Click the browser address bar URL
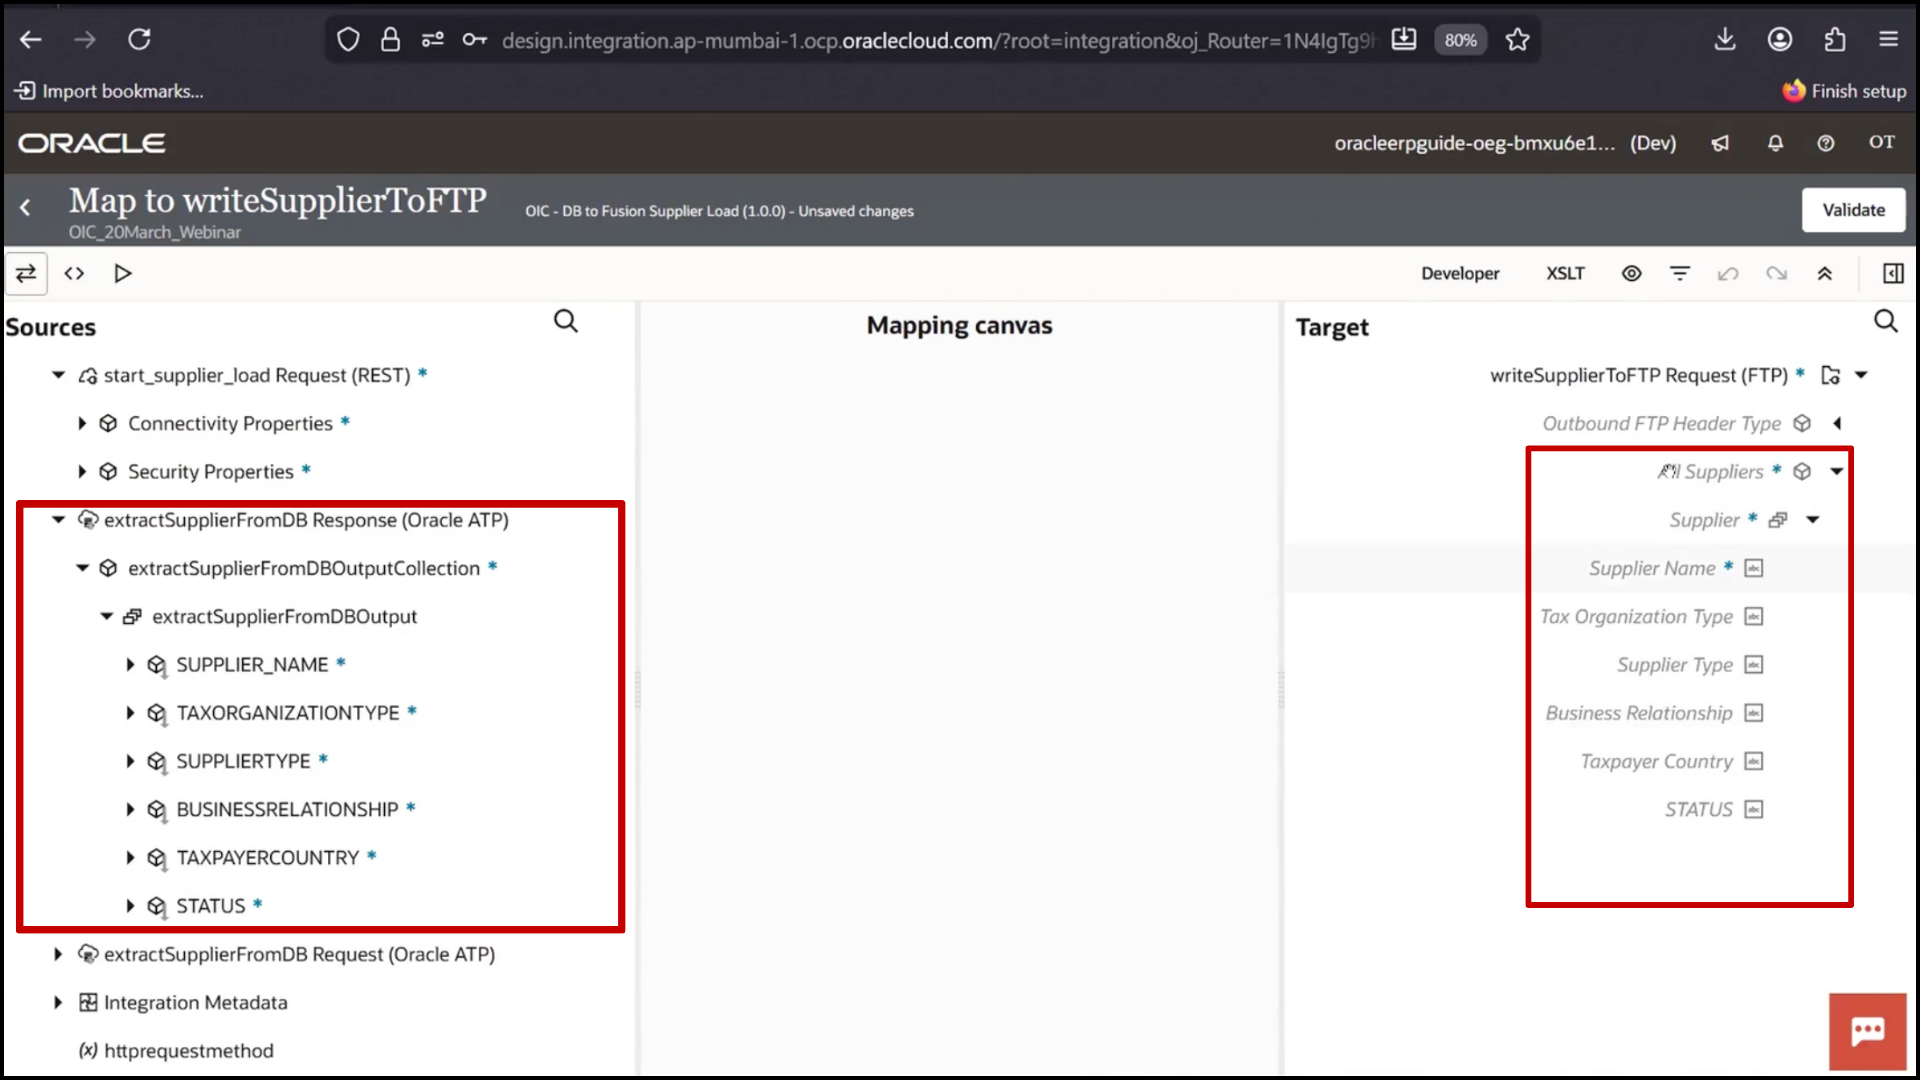 (x=938, y=40)
